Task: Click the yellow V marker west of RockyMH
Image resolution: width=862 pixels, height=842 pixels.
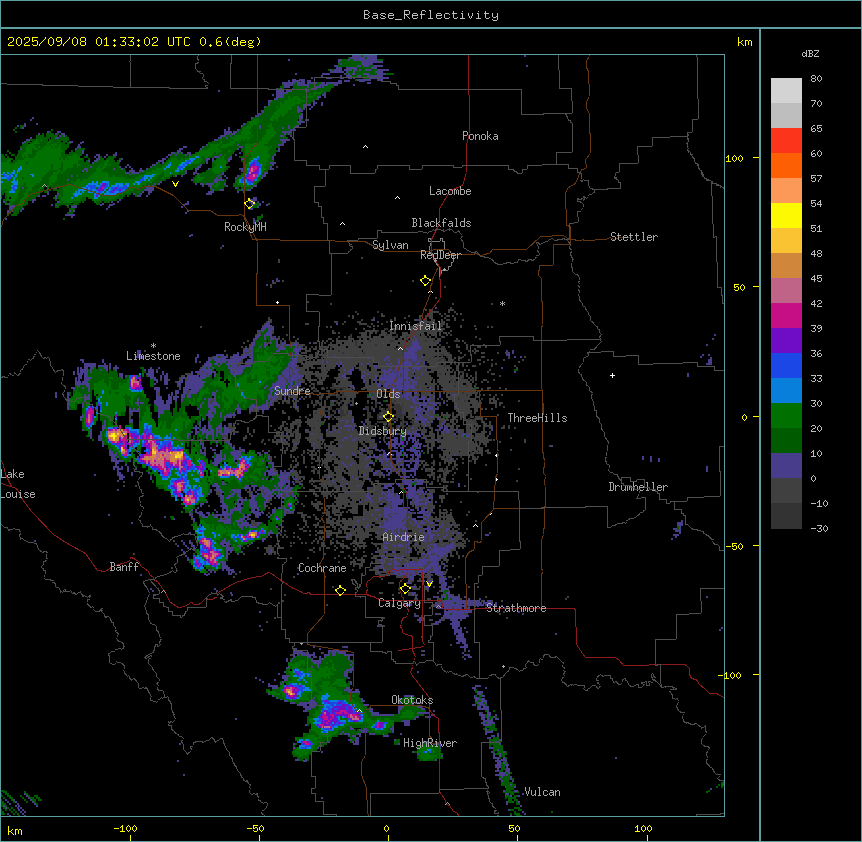Action: [x=175, y=184]
